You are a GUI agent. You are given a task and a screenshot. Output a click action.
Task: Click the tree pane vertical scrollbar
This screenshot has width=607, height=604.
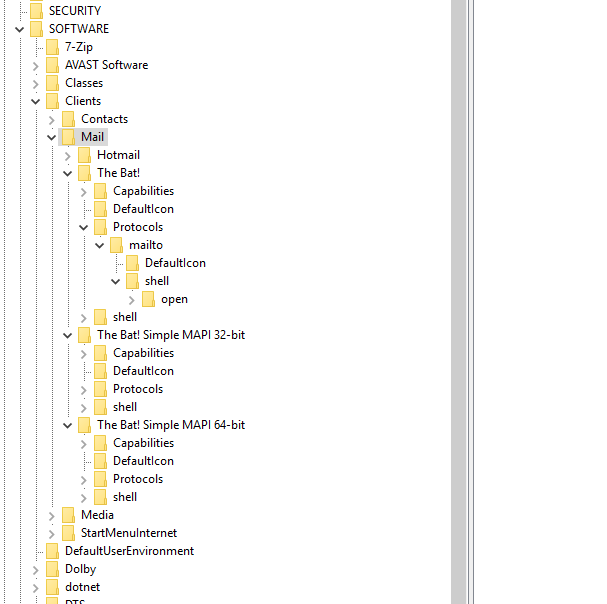click(459, 302)
